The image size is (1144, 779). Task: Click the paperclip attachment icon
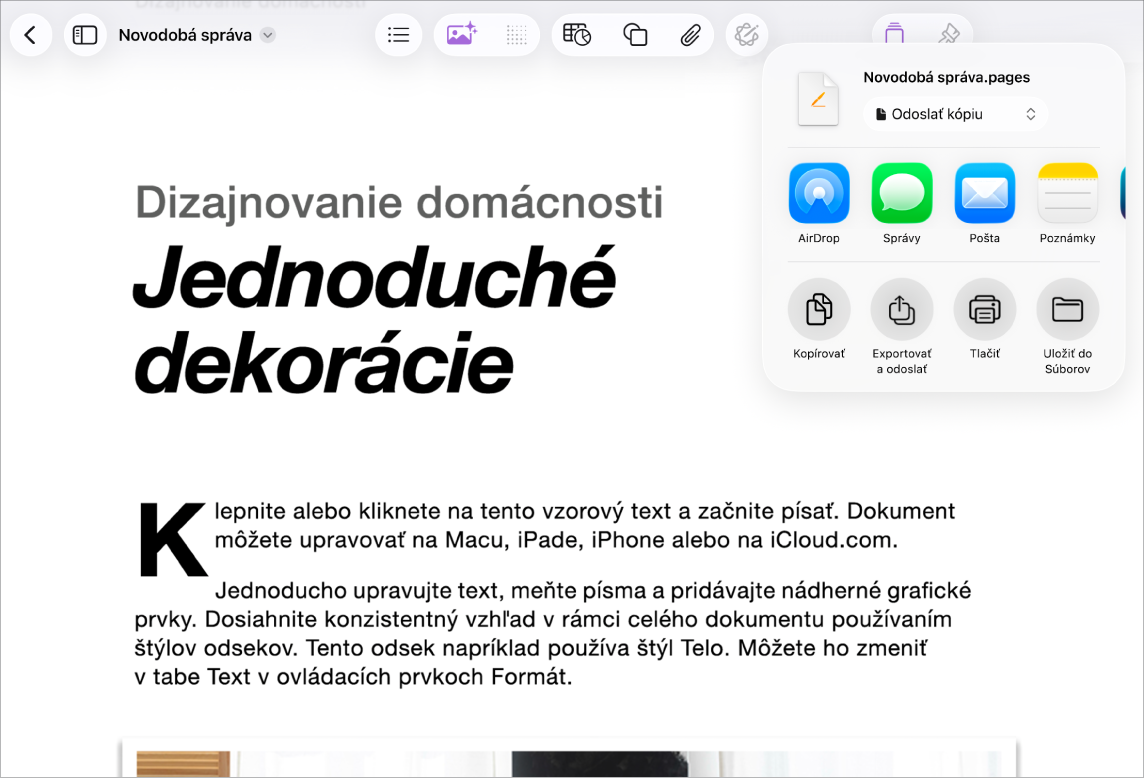[x=690, y=35]
